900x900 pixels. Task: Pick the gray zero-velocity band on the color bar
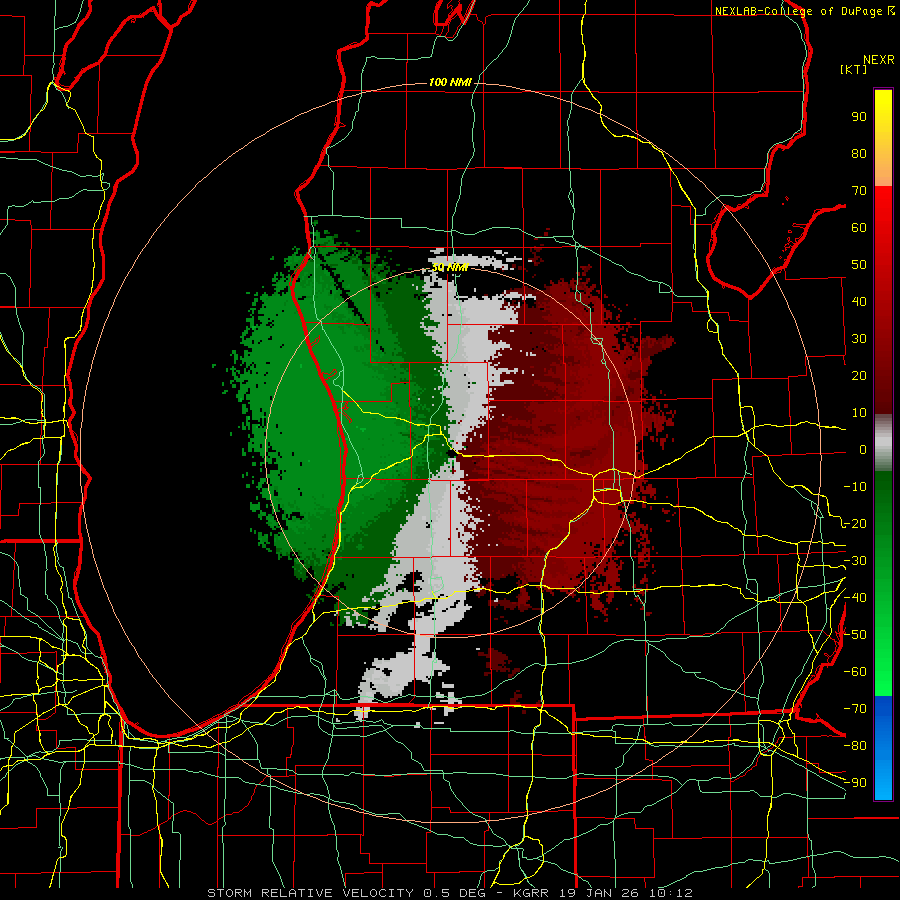883,444
